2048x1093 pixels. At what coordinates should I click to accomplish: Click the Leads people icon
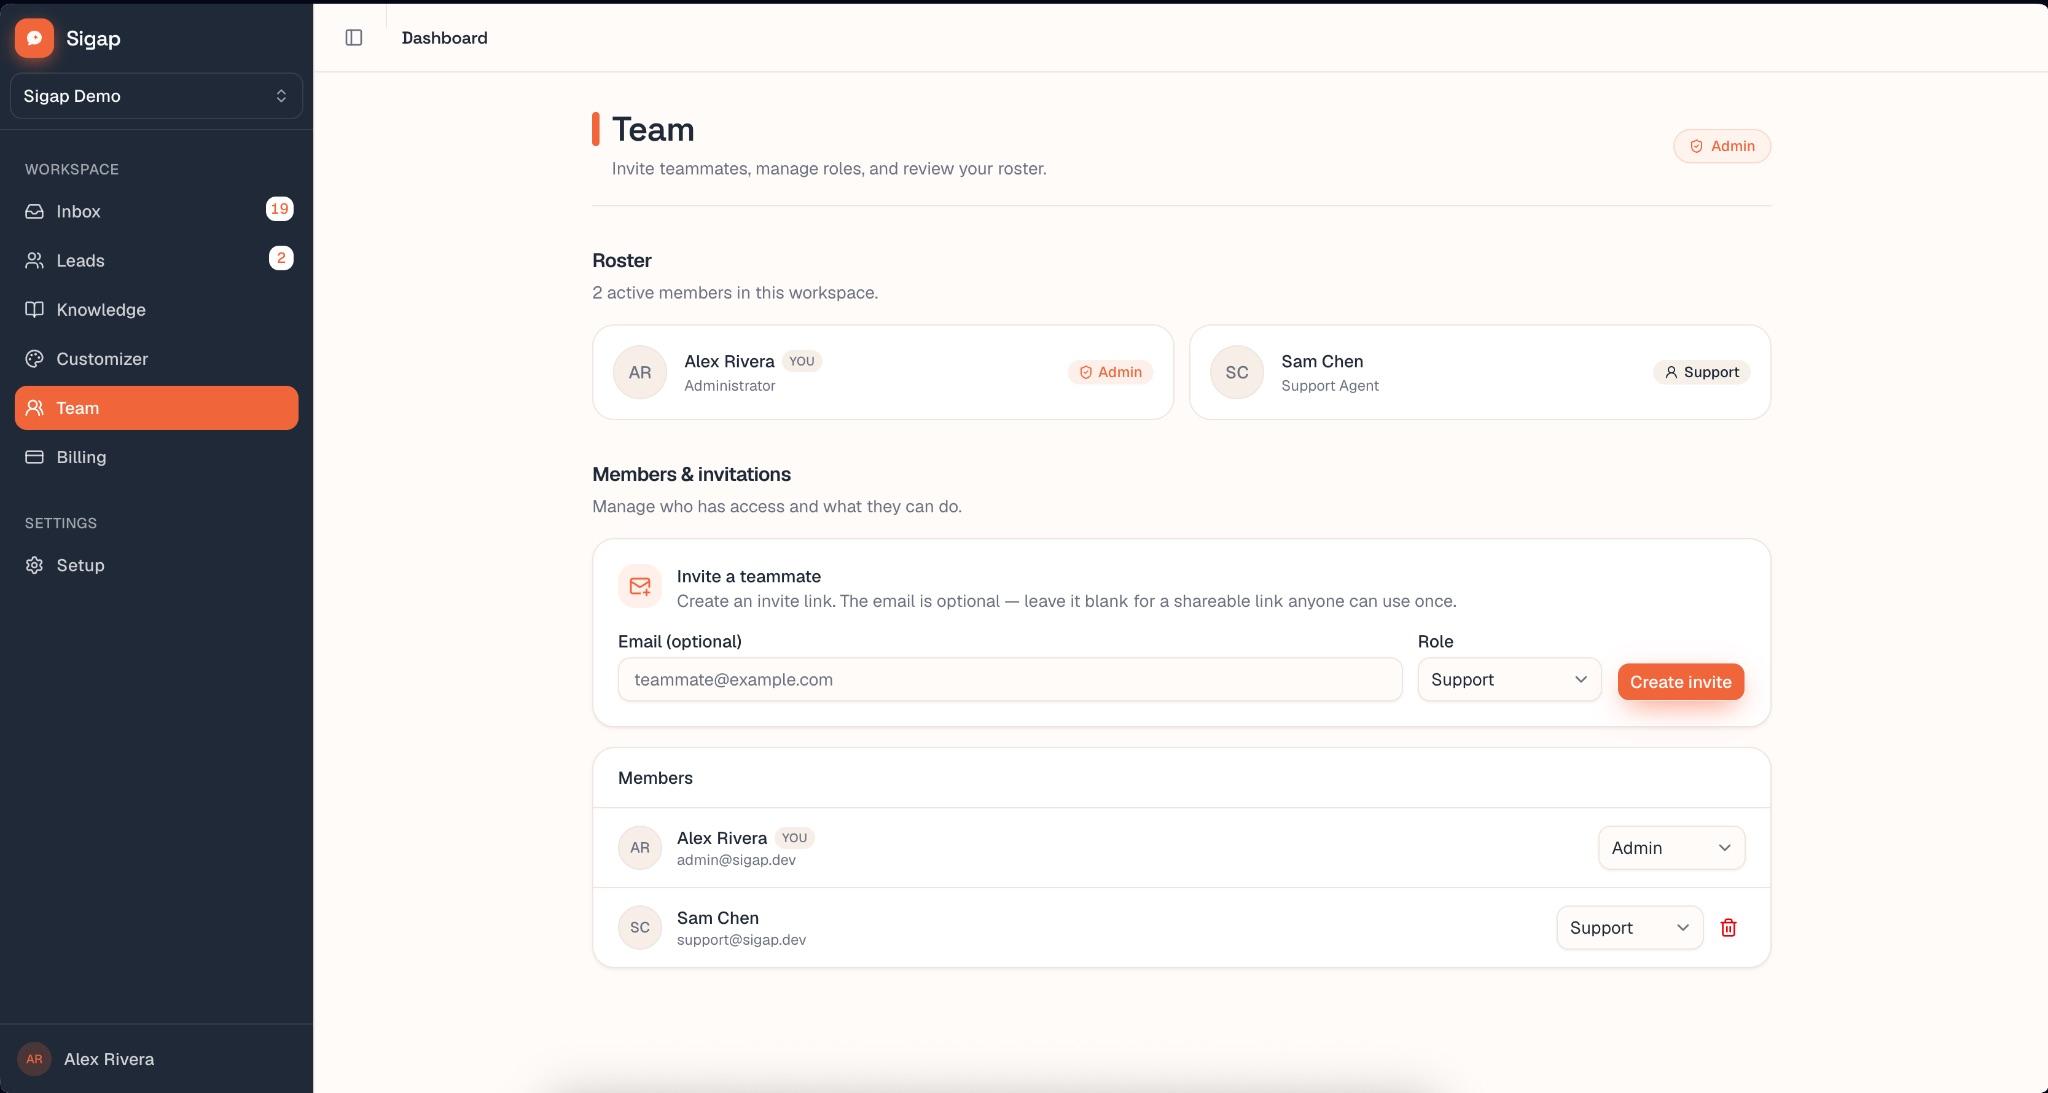pos(35,260)
